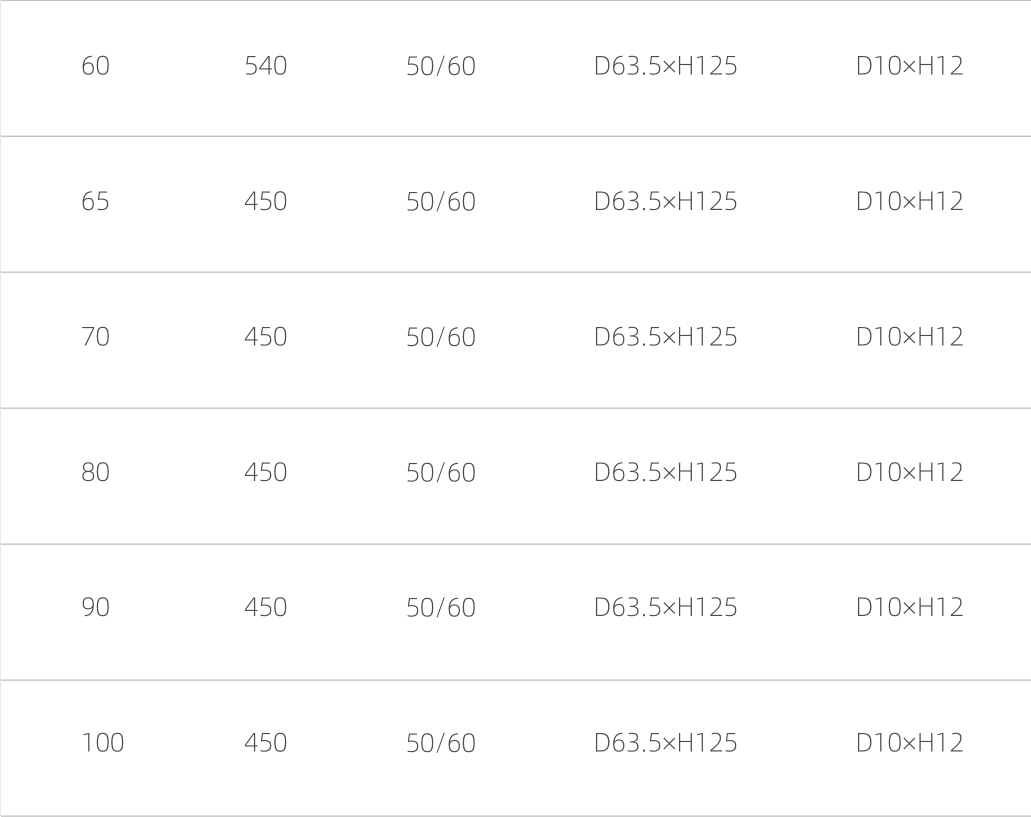
Task: Click the cell showing 540
Action: click(265, 67)
